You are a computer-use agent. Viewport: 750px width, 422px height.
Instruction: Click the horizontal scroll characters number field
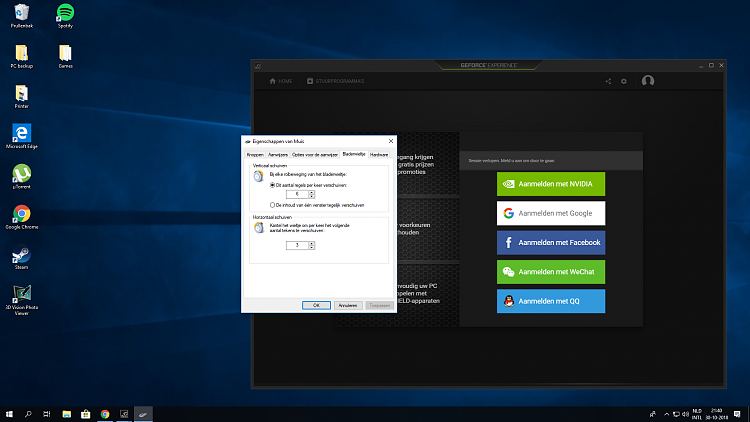point(297,245)
